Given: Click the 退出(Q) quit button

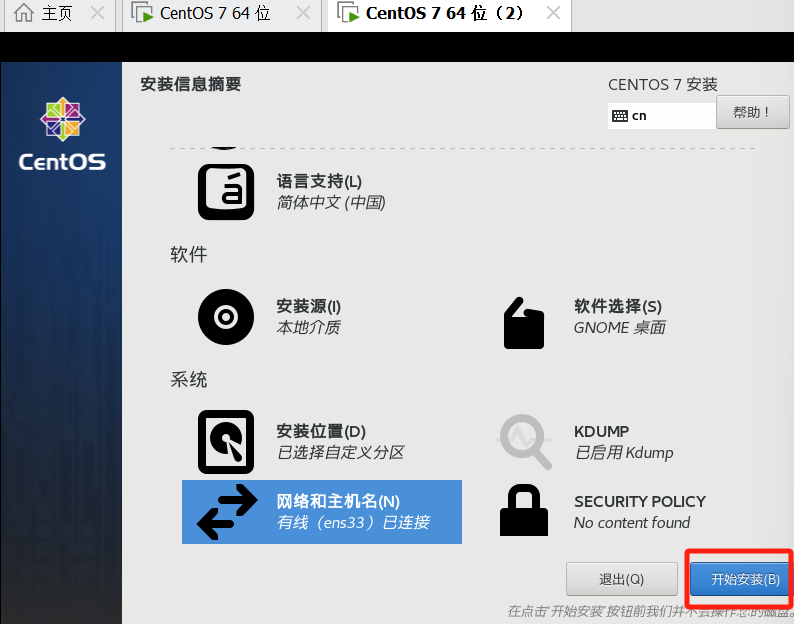Looking at the screenshot, I should pos(622,579).
